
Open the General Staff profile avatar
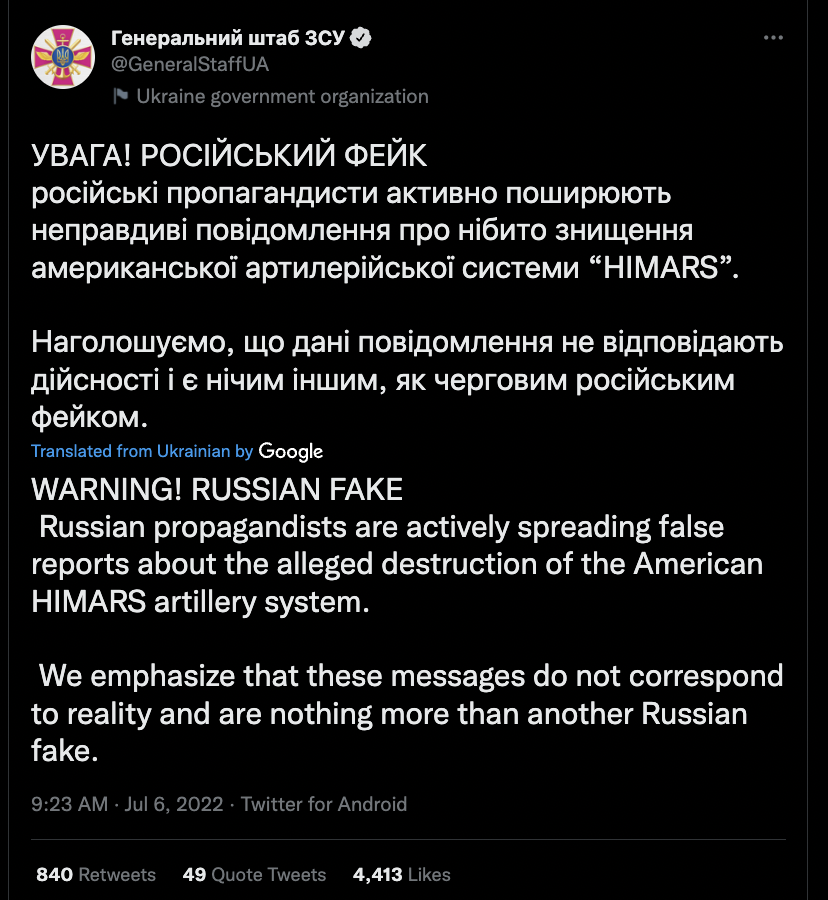coord(63,57)
